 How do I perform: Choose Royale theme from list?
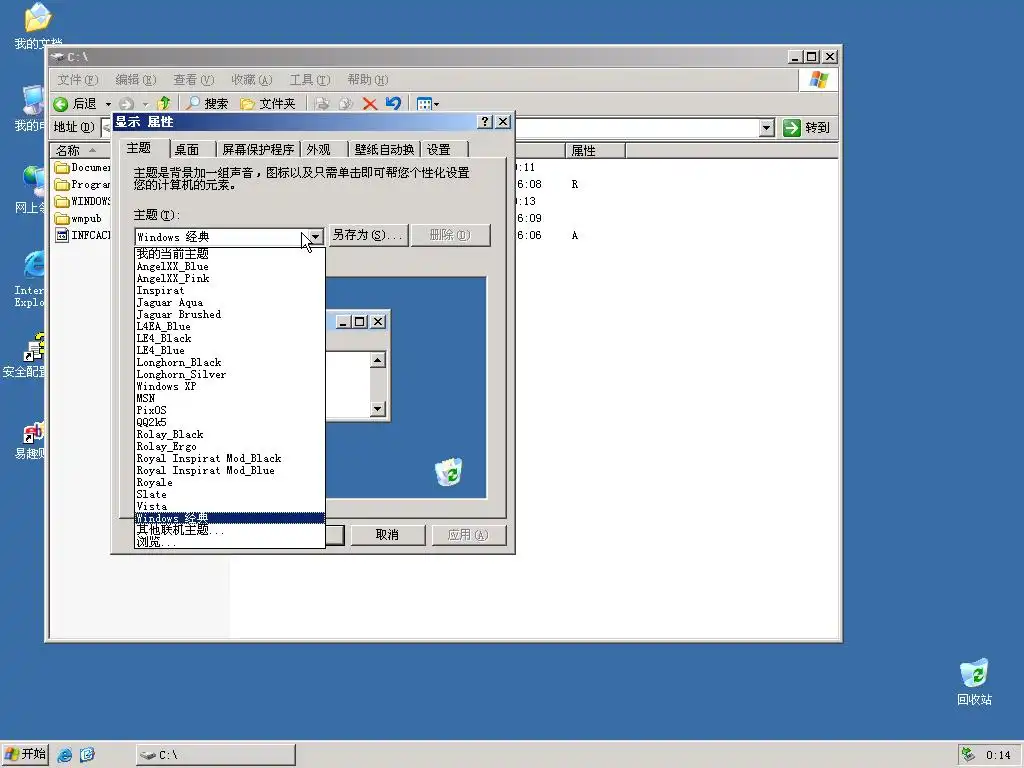[229, 483]
